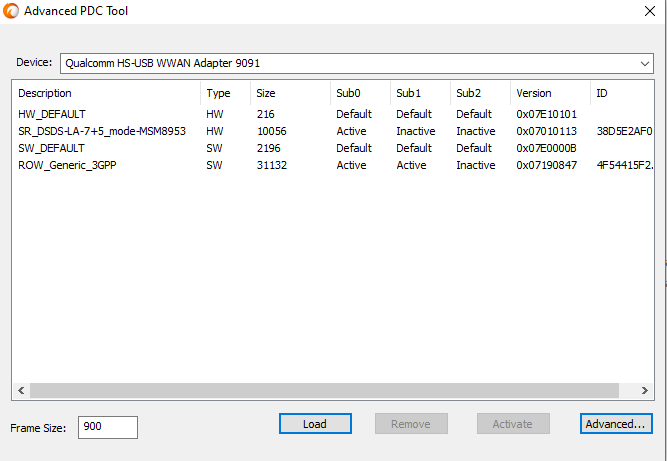
Task: Click the horizontal scrollbar thumb
Action: click(324, 390)
